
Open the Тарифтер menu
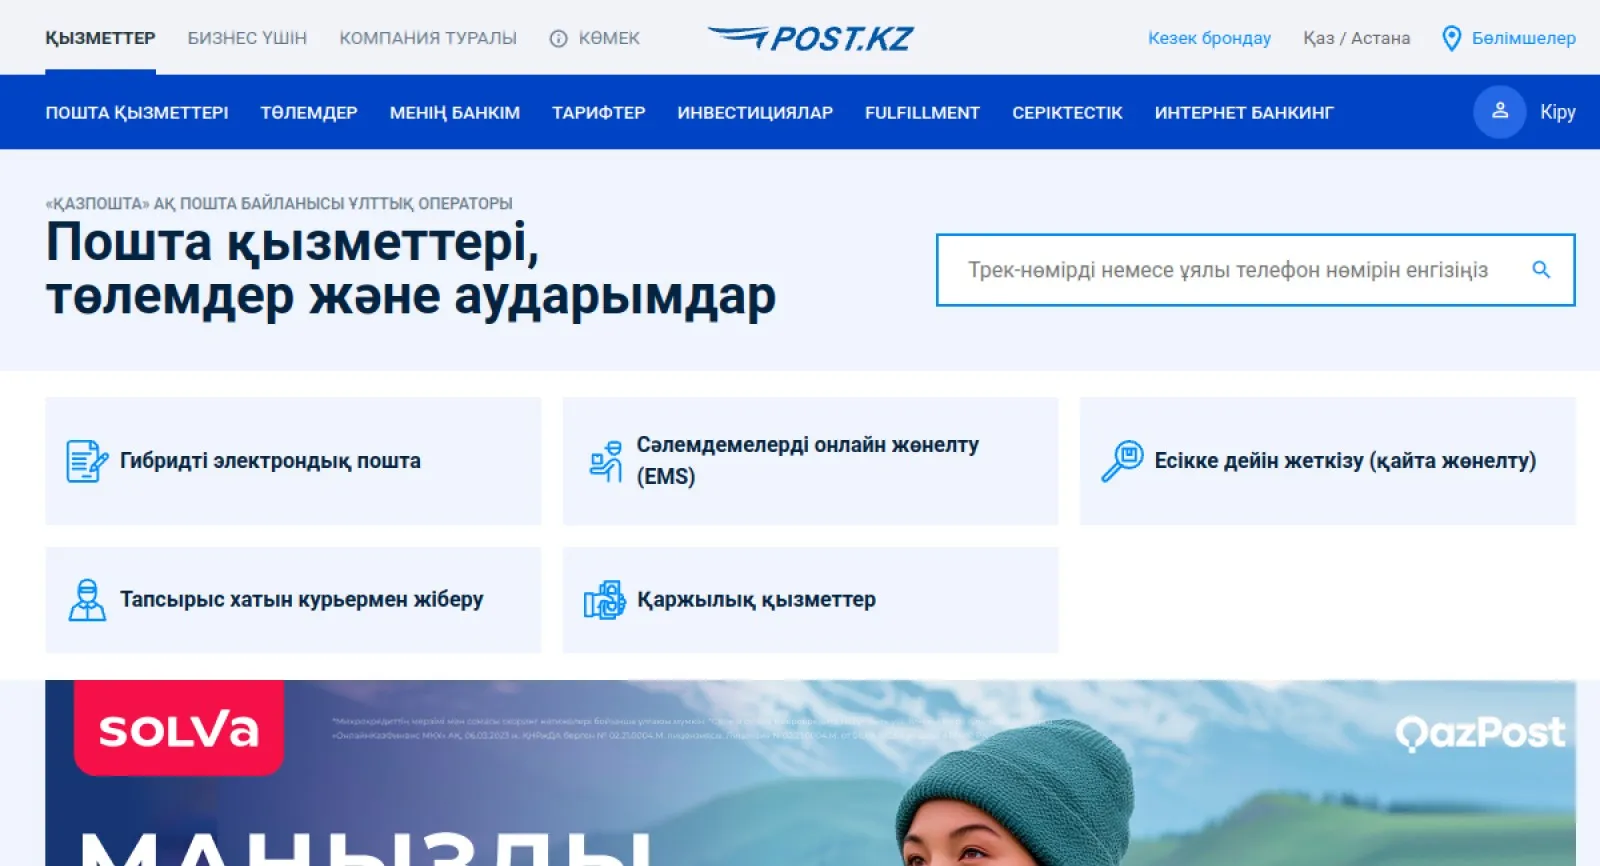click(x=599, y=113)
